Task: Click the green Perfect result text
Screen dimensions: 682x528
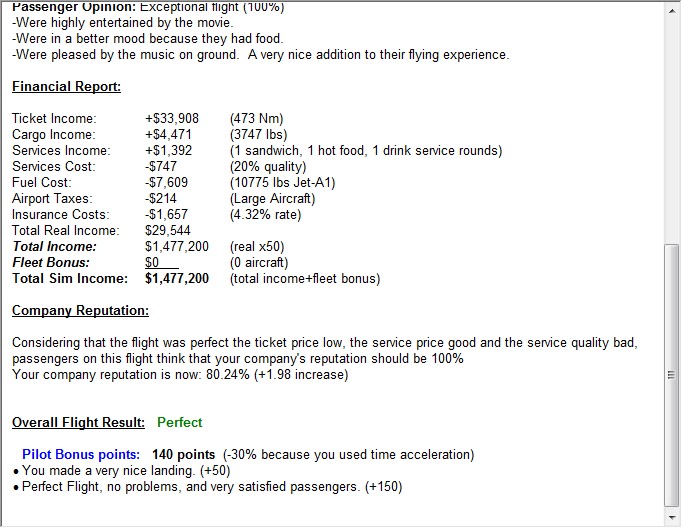Action: [179, 423]
